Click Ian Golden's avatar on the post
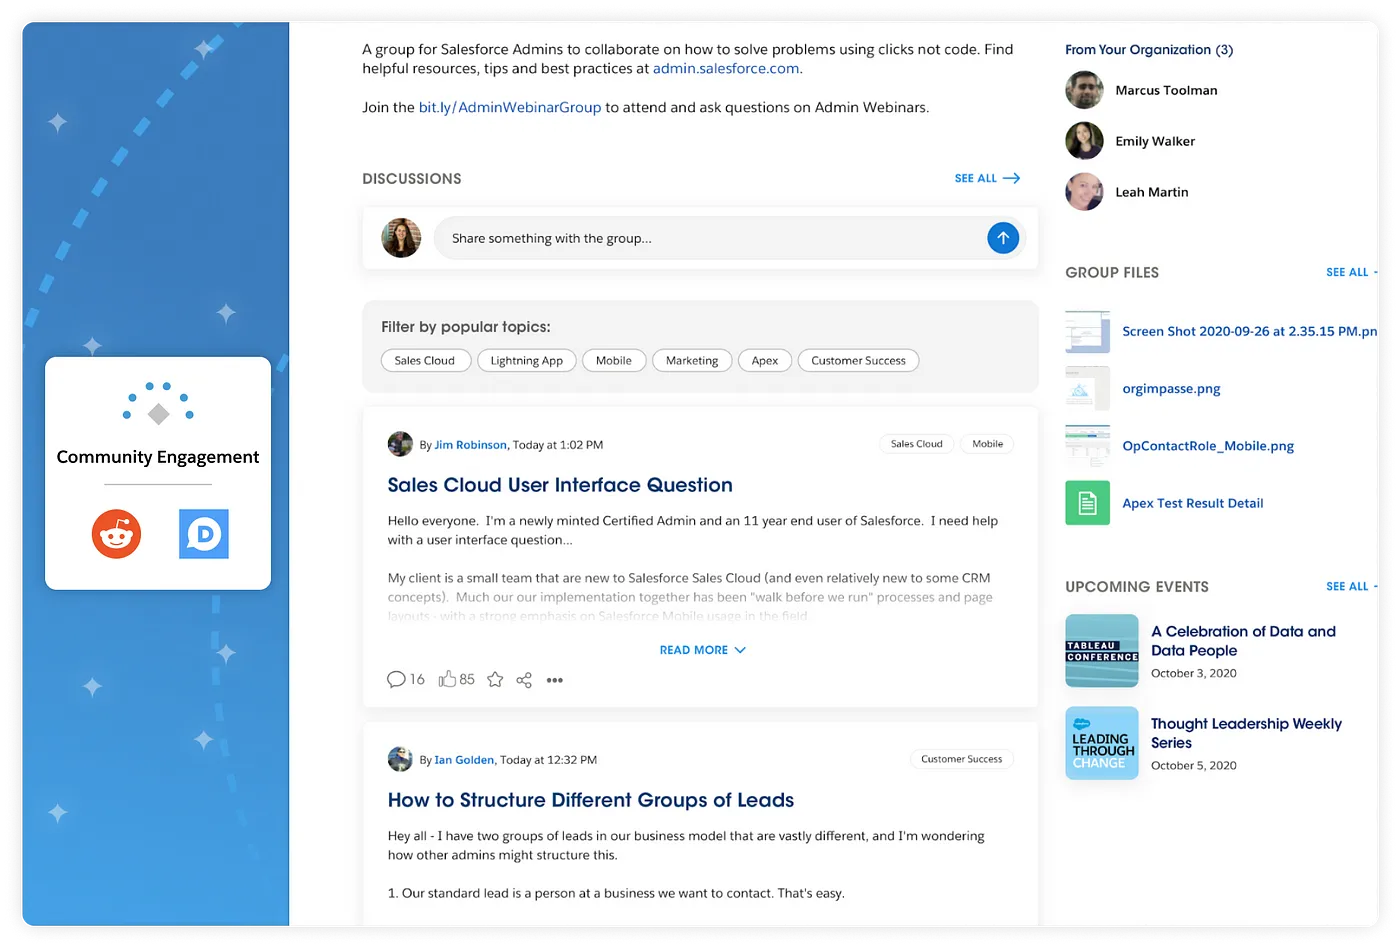1400x948 pixels. point(400,759)
